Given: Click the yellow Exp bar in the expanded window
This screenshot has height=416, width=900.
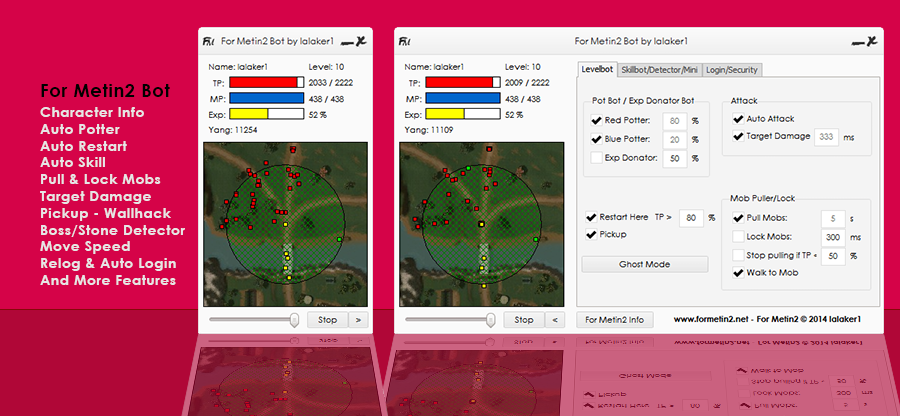Looking at the screenshot, I should click(463, 114).
